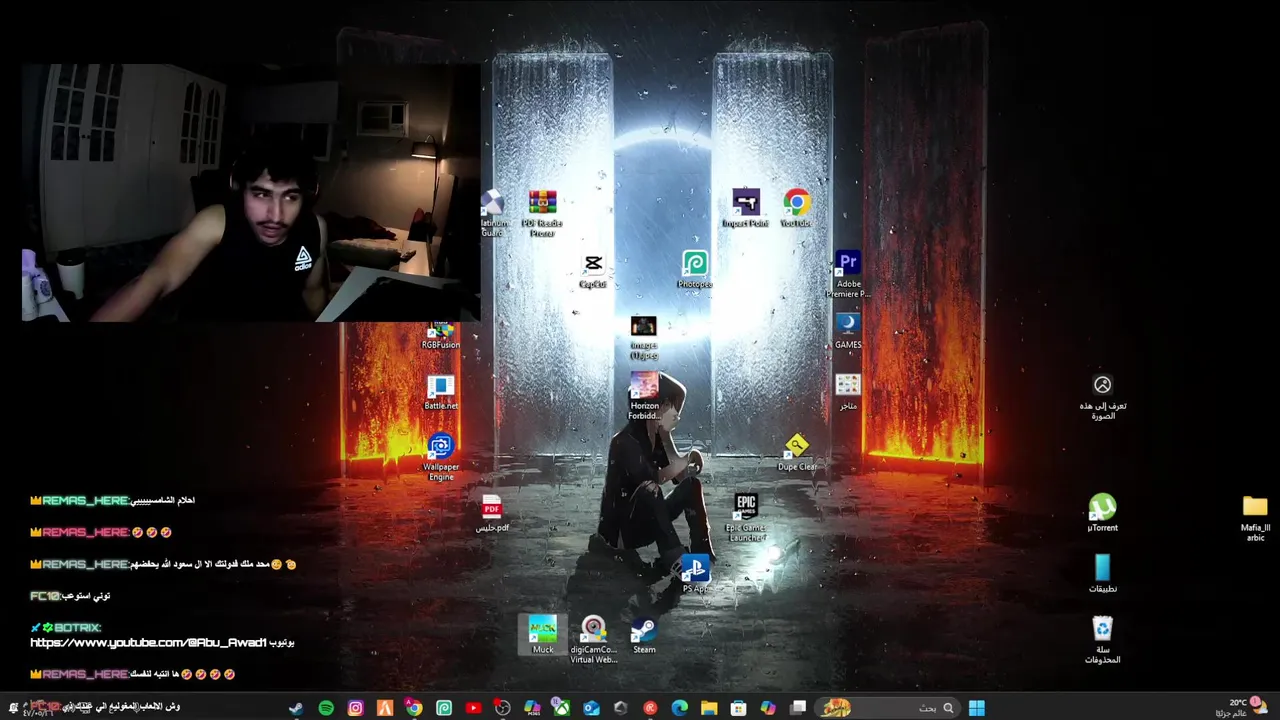The height and width of the screenshot is (720, 1280).
Task: Click the Copilot taskbar icon
Action: [768, 708]
